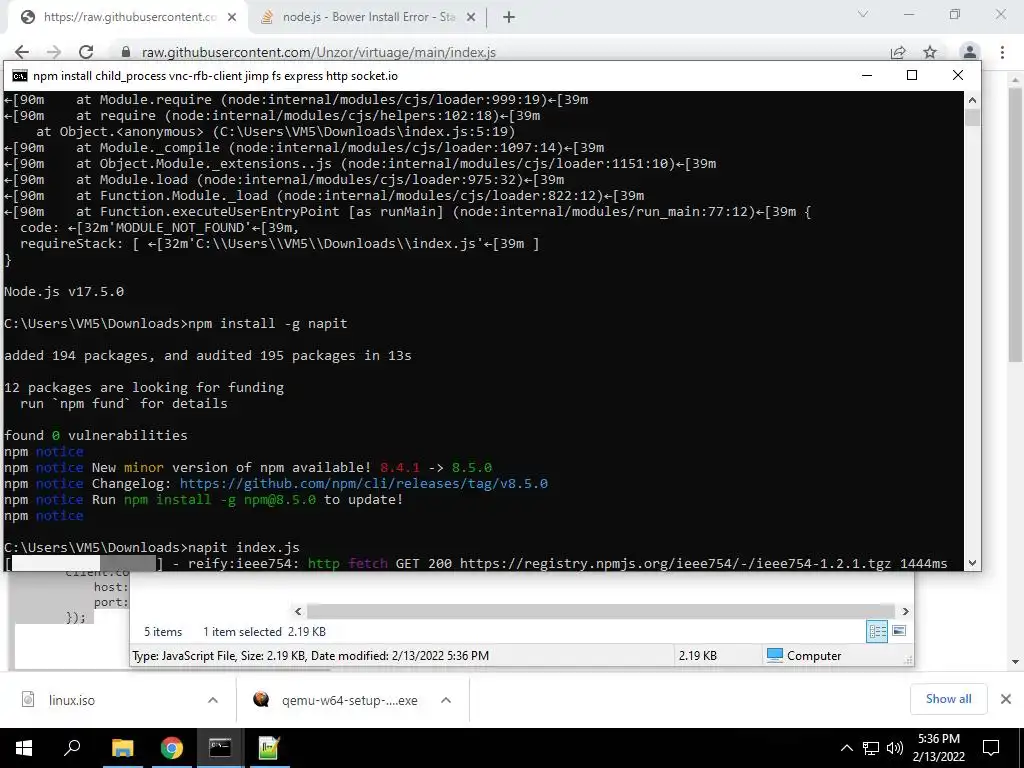
Task: Switch Explorer to large icons view
Action: [899, 631]
